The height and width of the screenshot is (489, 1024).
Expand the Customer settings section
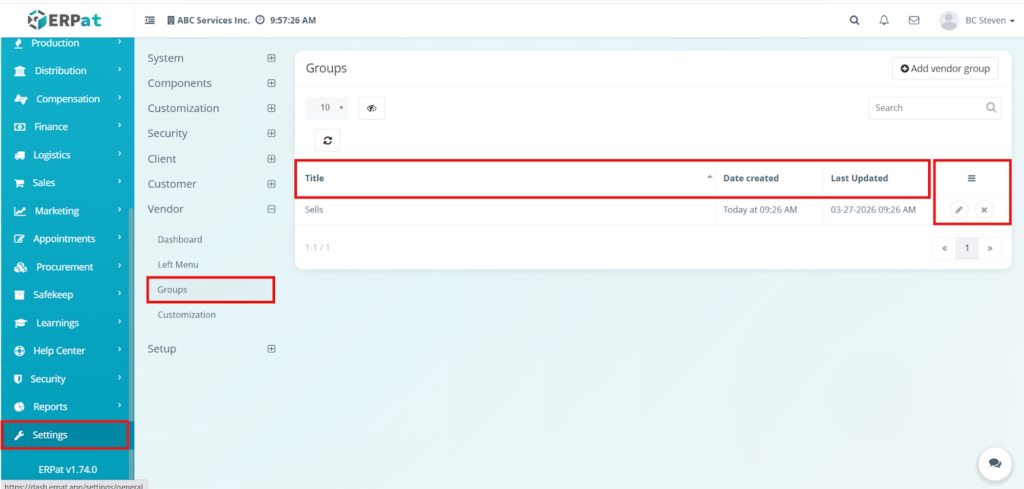271,184
